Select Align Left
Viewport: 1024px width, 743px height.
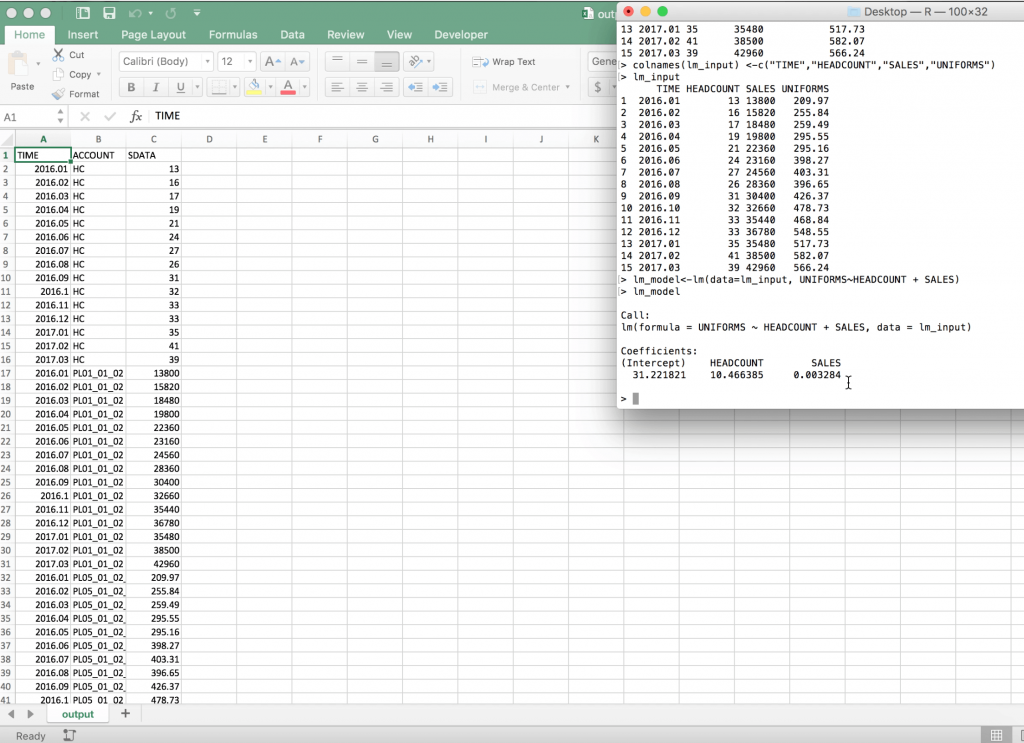(337, 87)
